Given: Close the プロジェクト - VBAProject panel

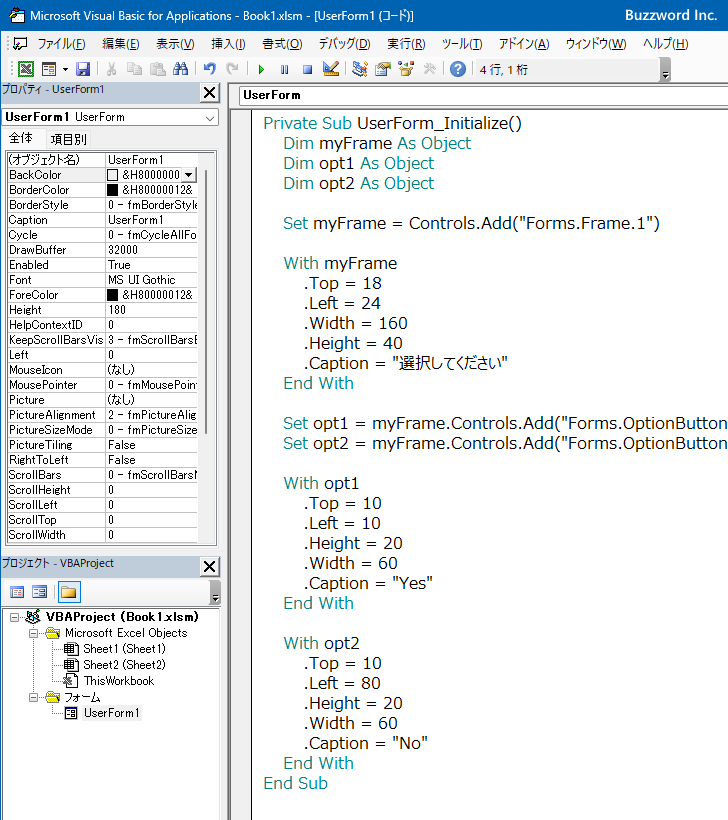Looking at the screenshot, I should click(x=209, y=566).
